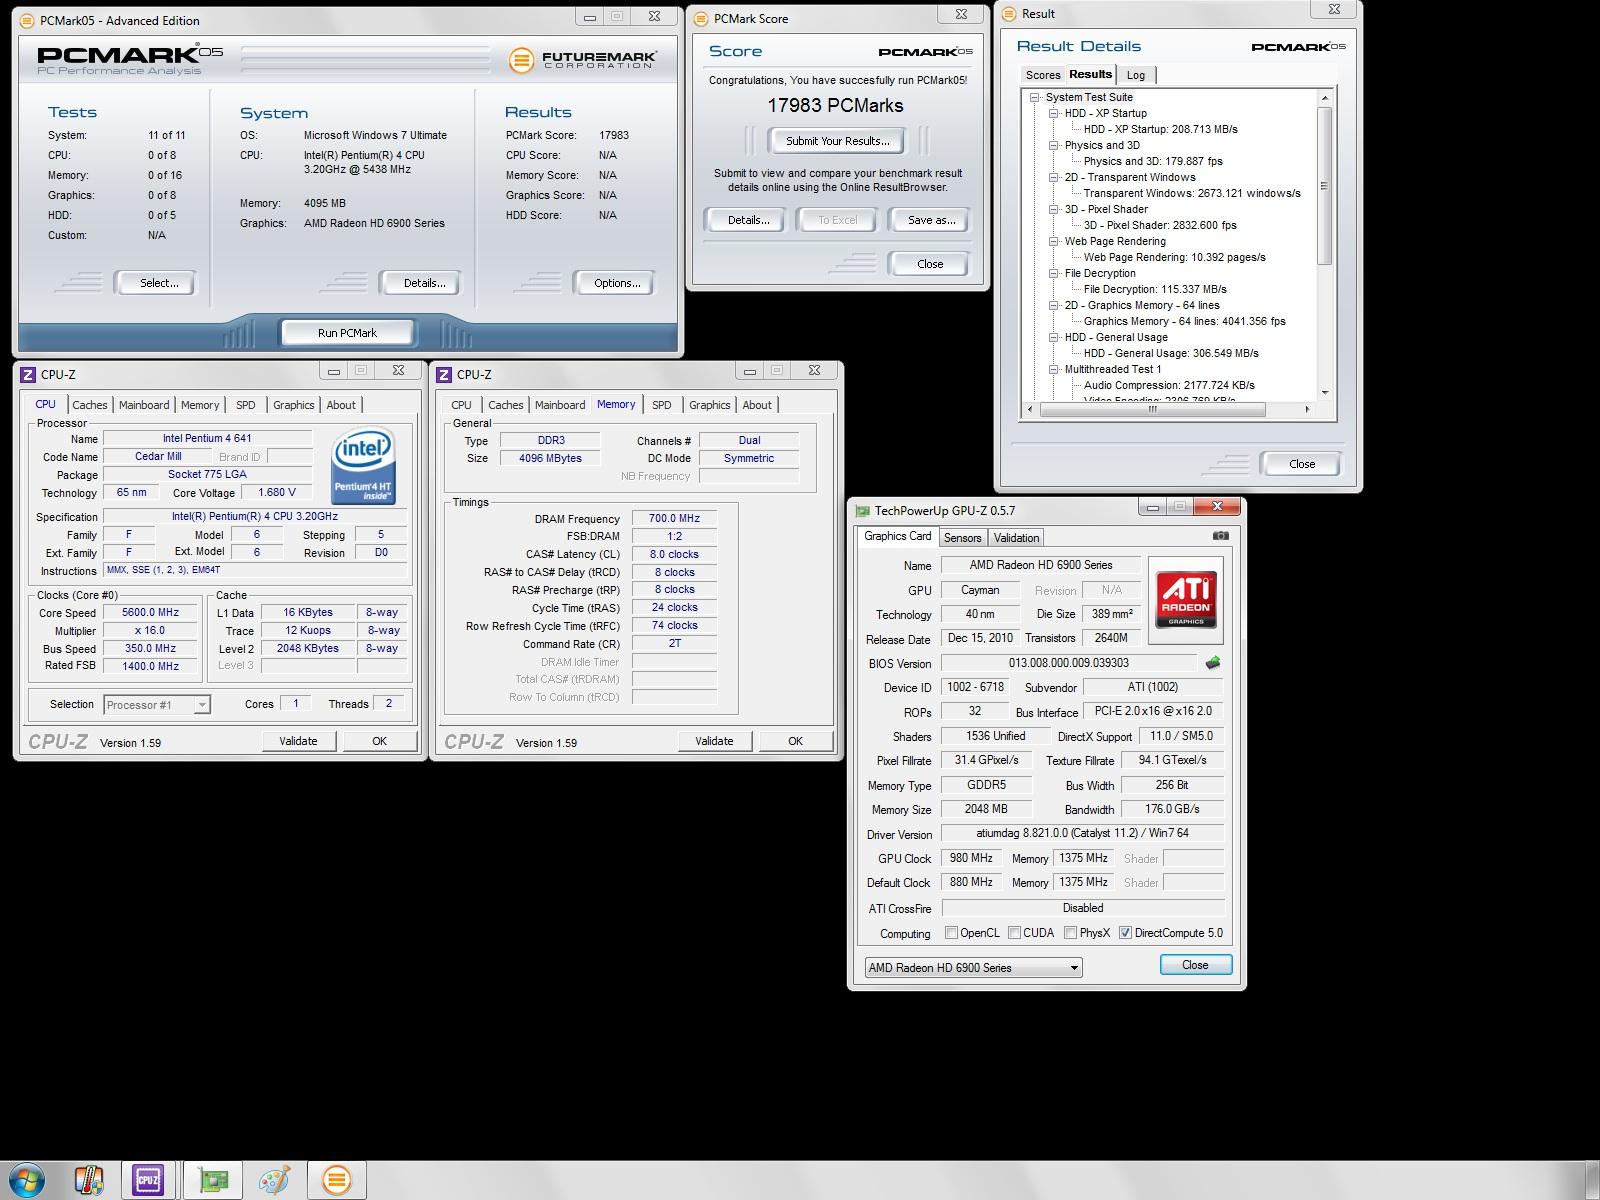
Task: Open the Sensors tab in GPU-Z
Action: coord(962,538)
